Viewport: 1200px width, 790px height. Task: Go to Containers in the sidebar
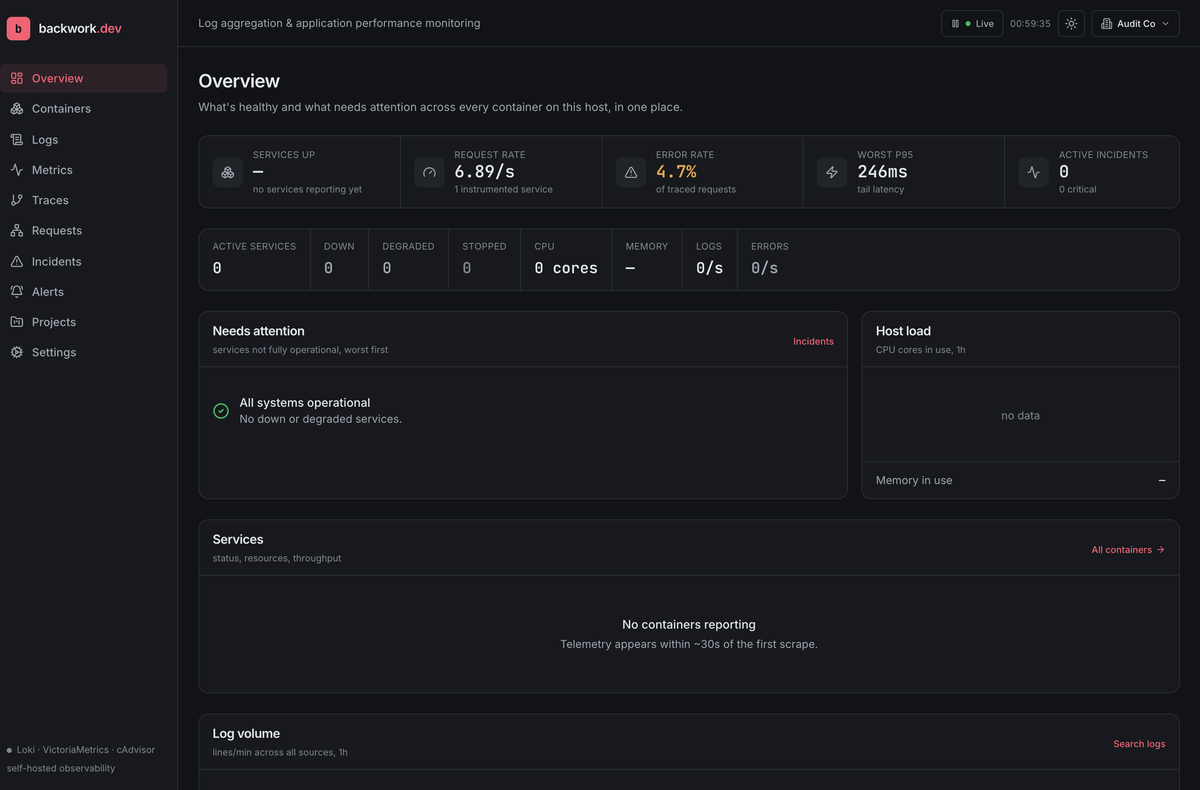click(x=84, y=109)
